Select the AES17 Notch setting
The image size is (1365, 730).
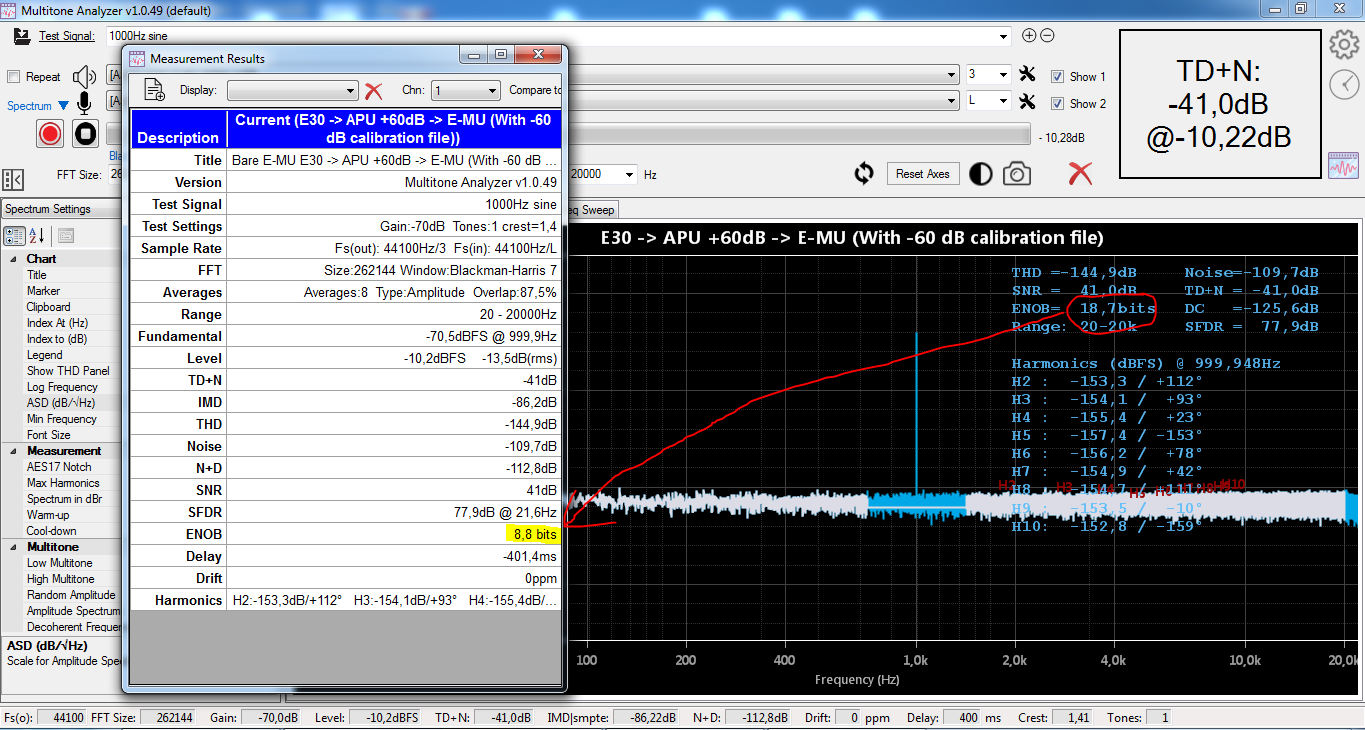[59, 467]
